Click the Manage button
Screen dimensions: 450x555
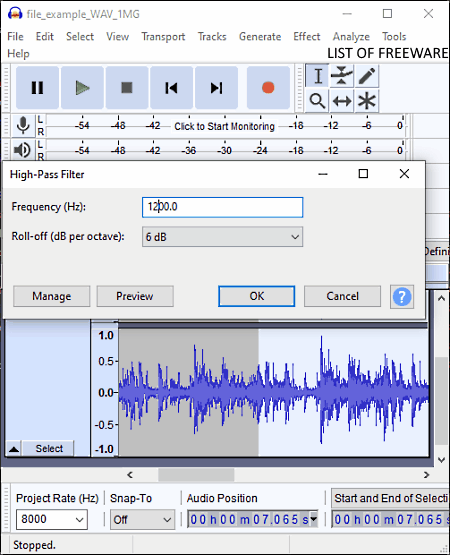click(x=52, y=296)
